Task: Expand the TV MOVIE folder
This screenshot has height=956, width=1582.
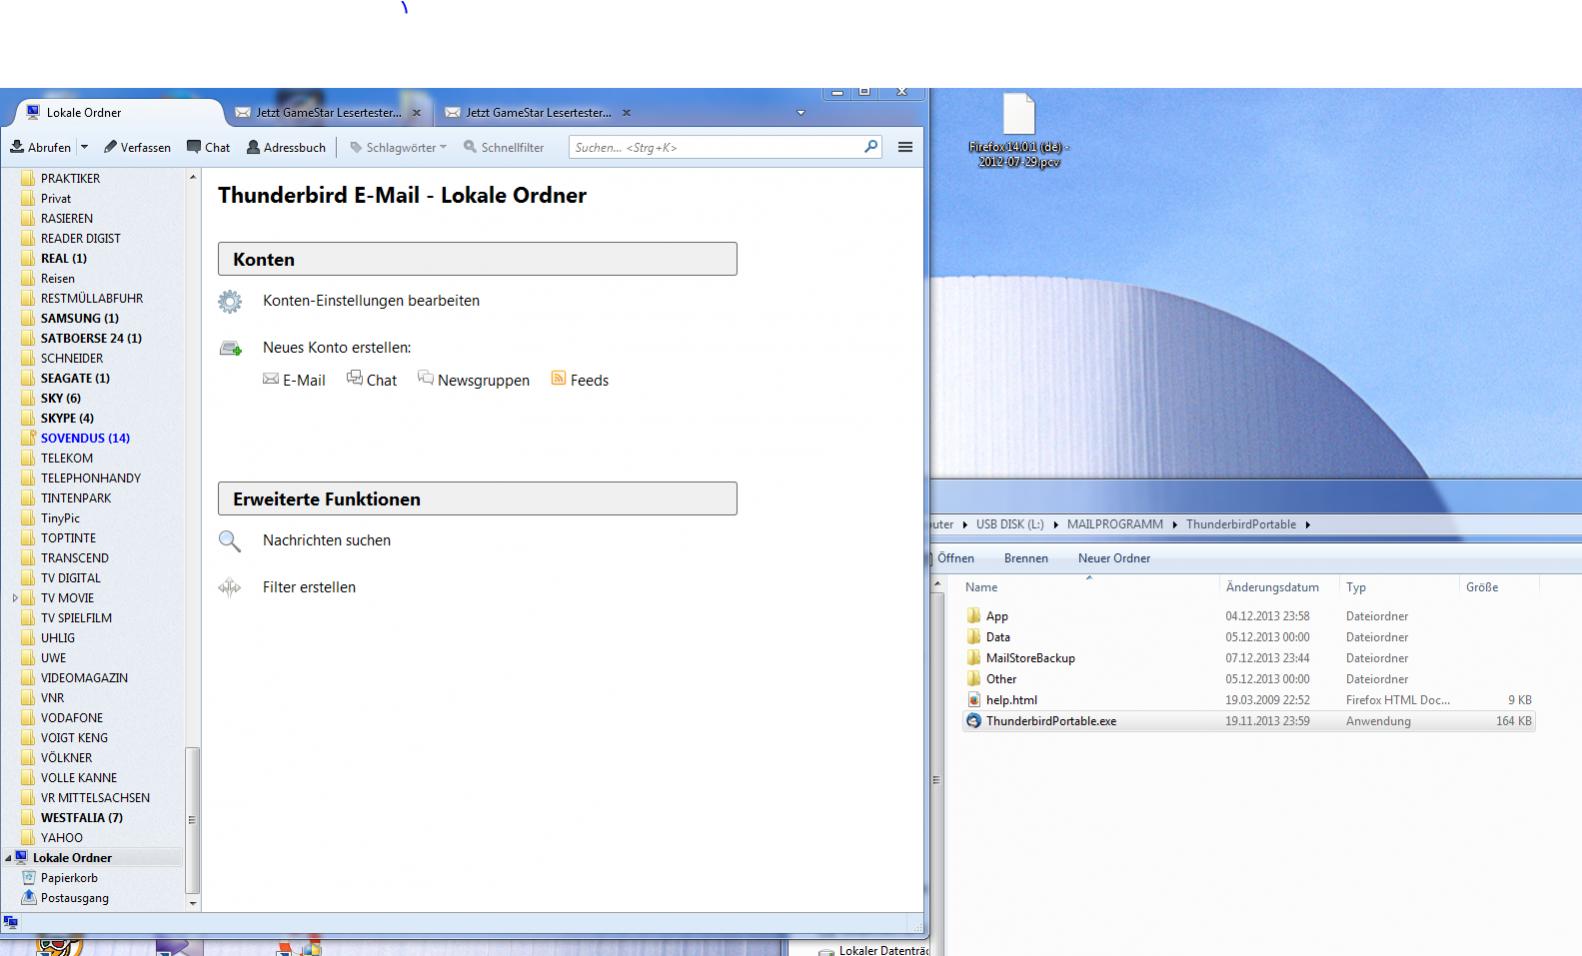Action: click(x=15, y=598)
